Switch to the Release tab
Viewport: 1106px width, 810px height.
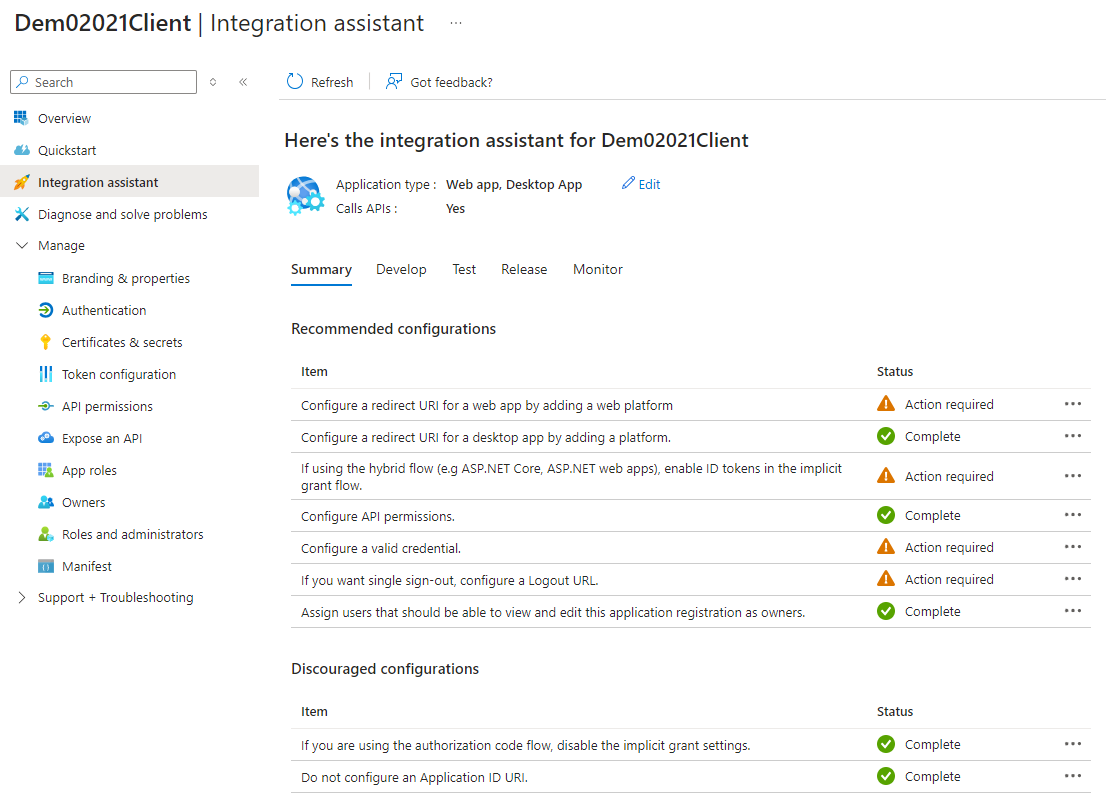pos(523,270)
